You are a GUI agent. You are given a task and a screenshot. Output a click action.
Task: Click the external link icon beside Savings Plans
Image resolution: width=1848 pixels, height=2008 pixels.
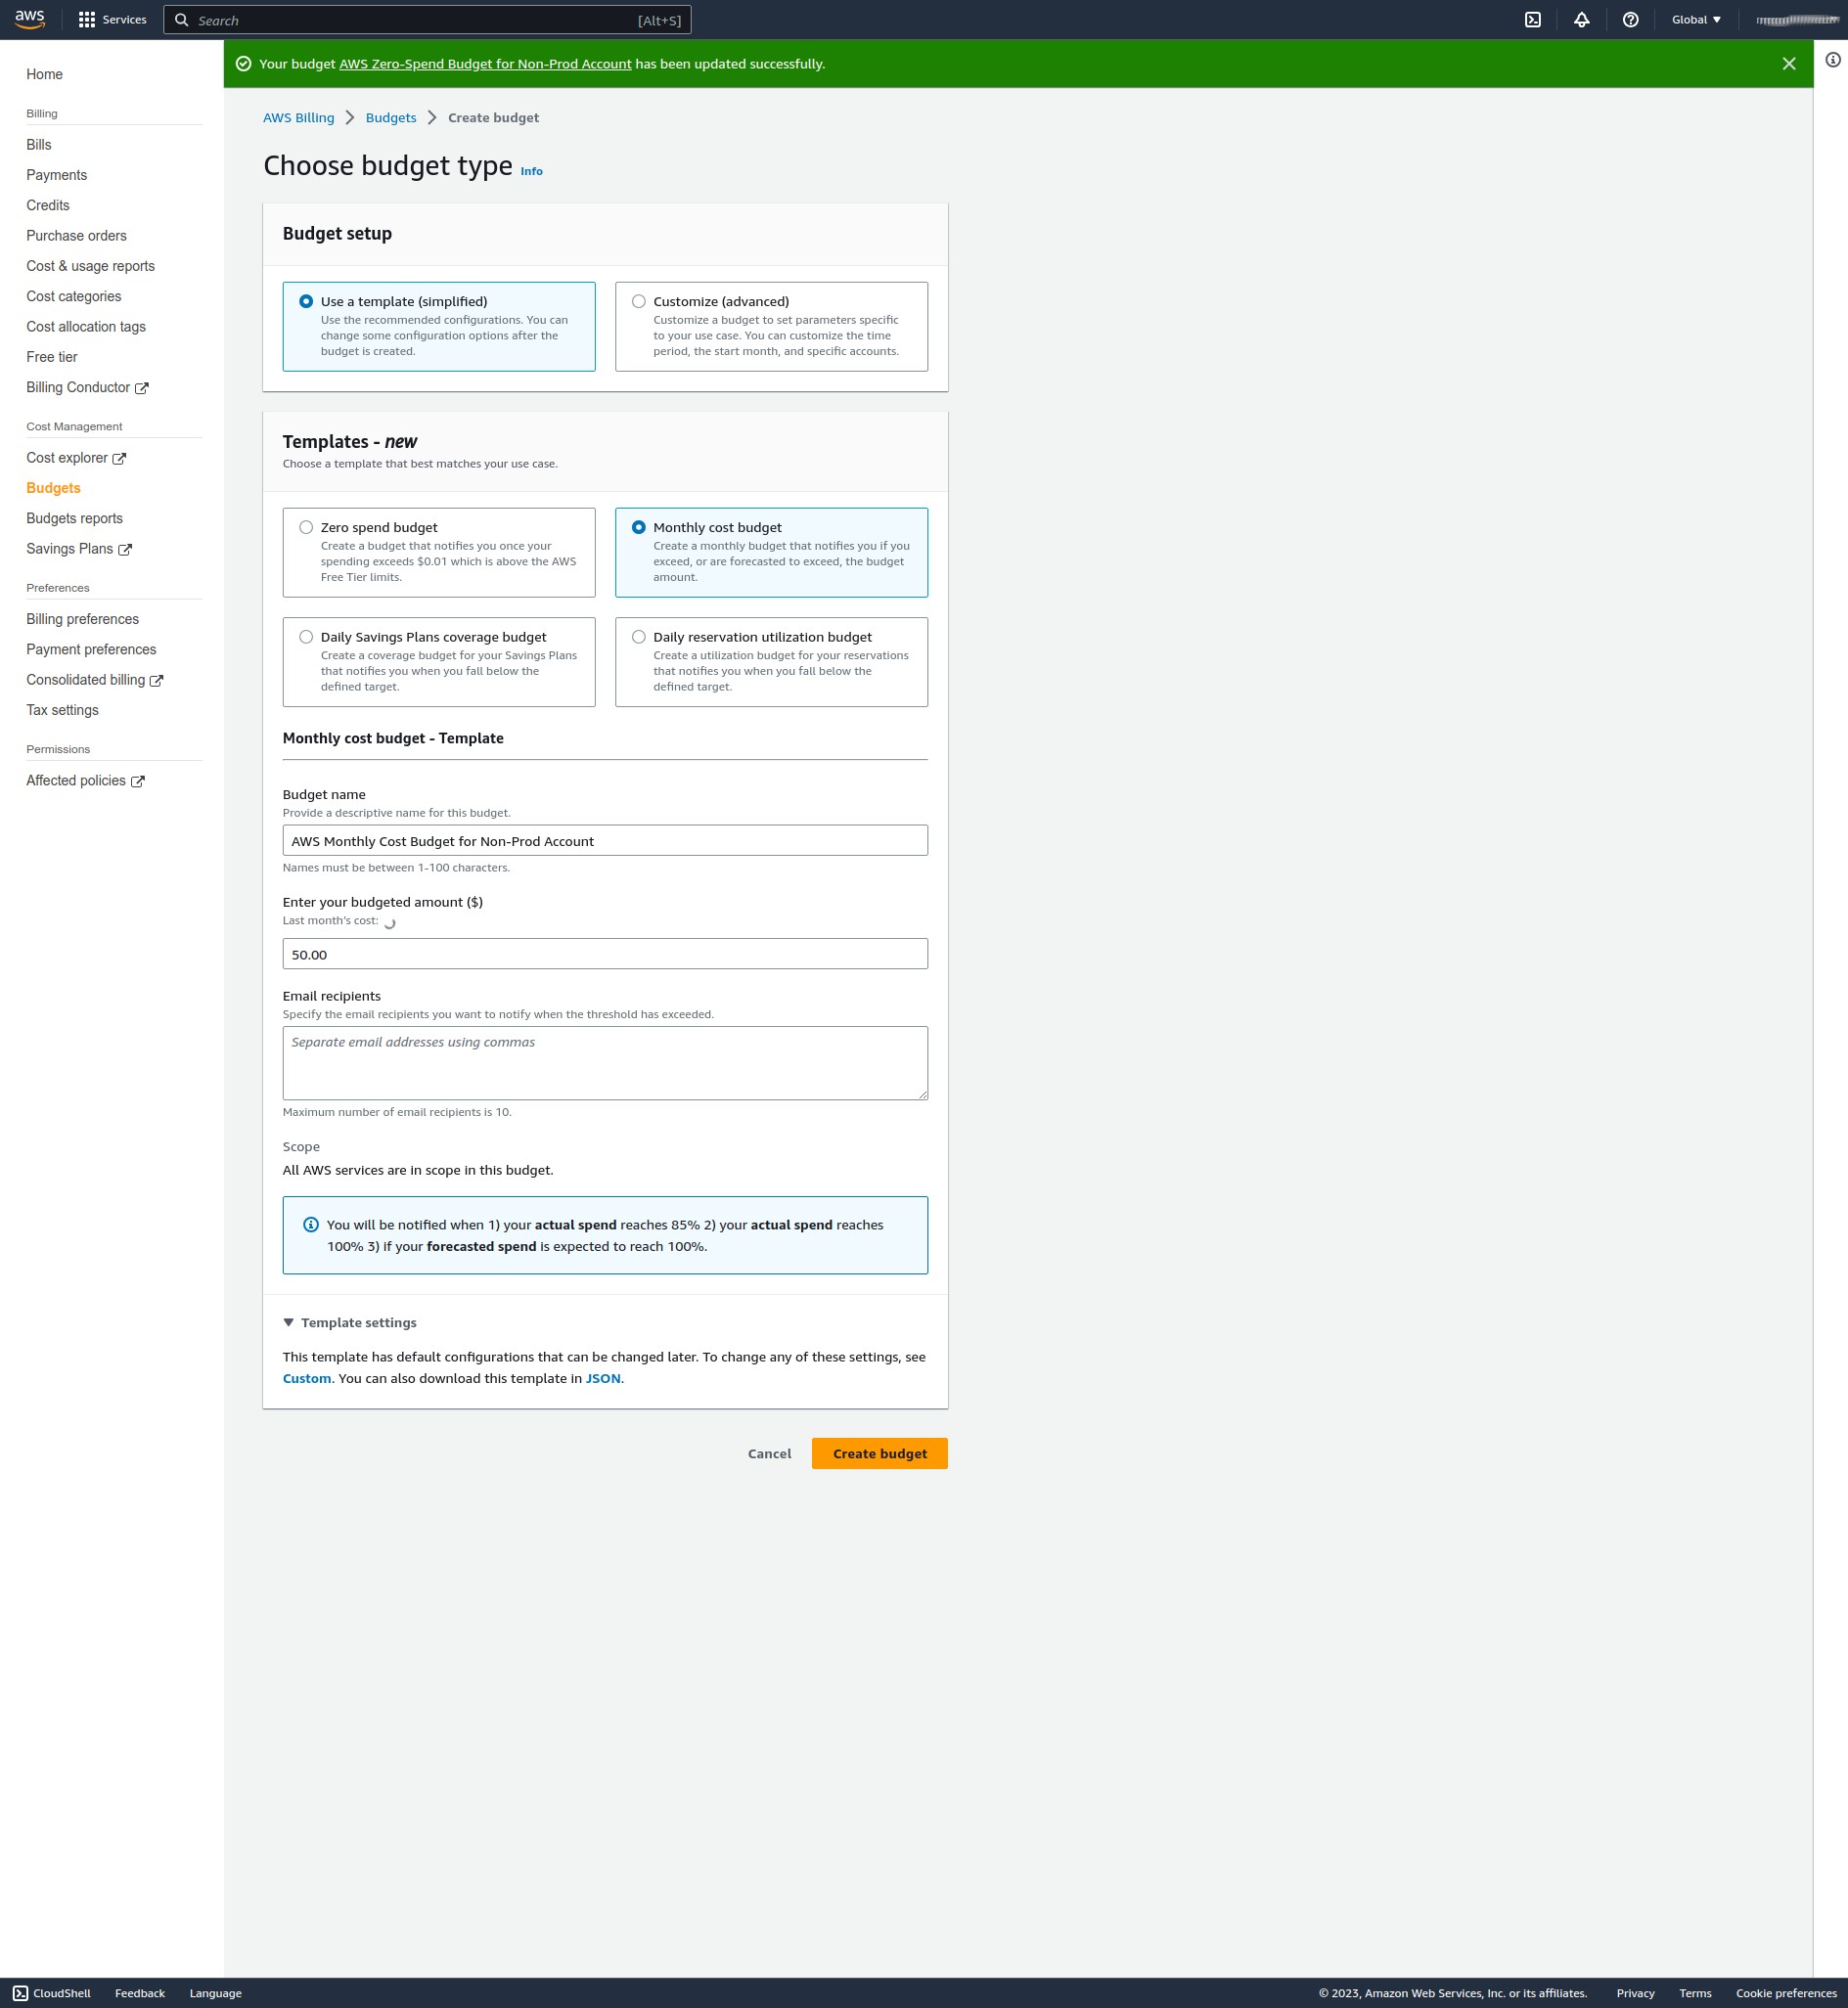pos(125,550)
